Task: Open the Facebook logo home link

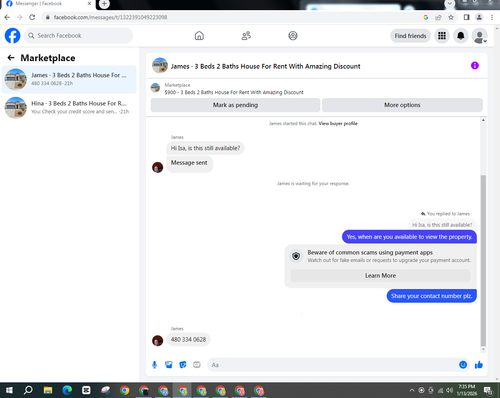Action: pos(12,36)
